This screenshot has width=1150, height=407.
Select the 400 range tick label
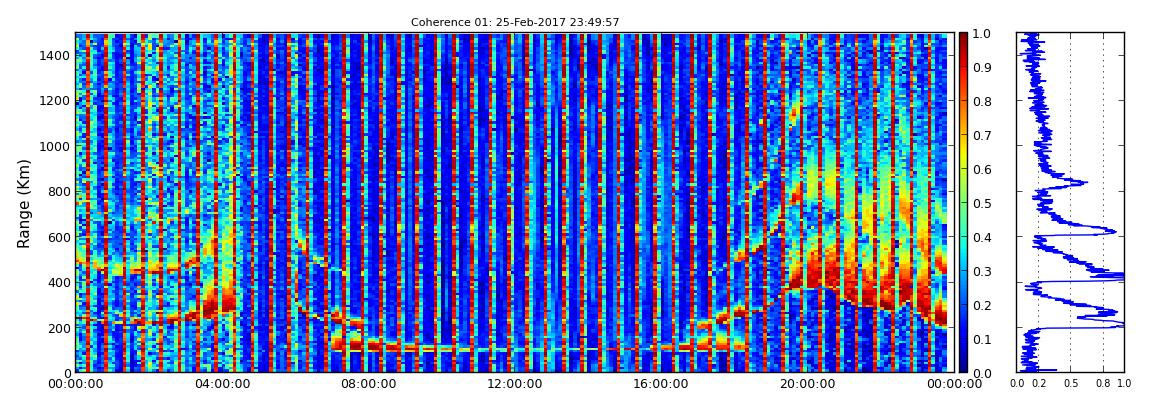tap(57, 282)
